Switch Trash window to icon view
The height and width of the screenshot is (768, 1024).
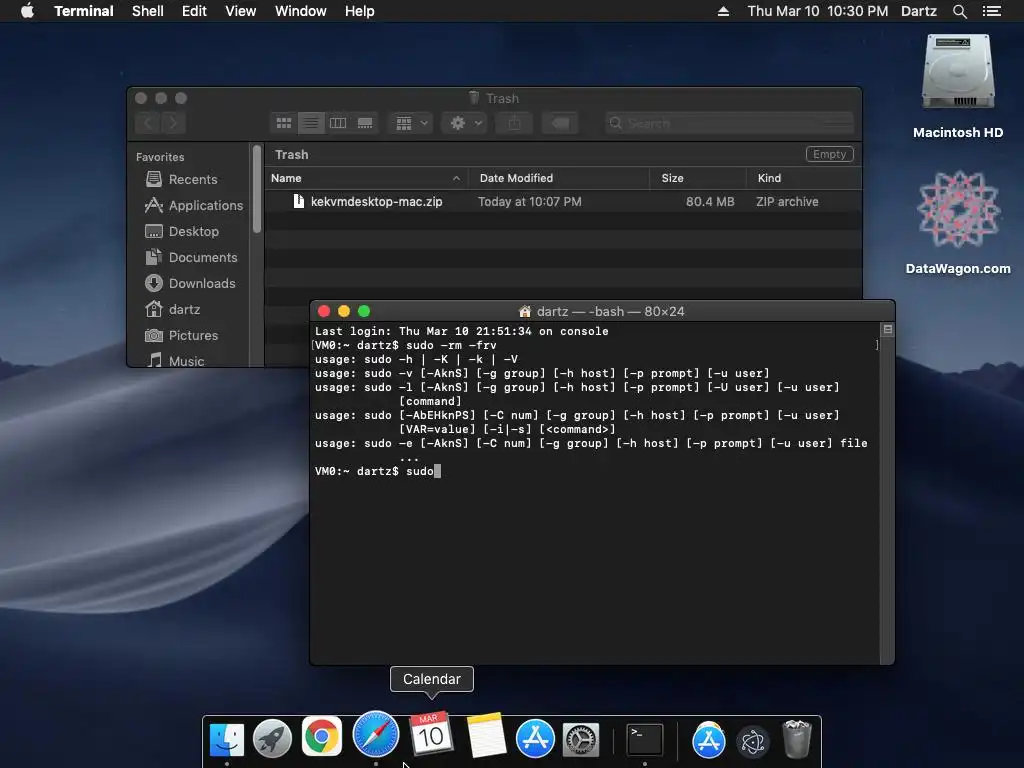tap(283, 123)
